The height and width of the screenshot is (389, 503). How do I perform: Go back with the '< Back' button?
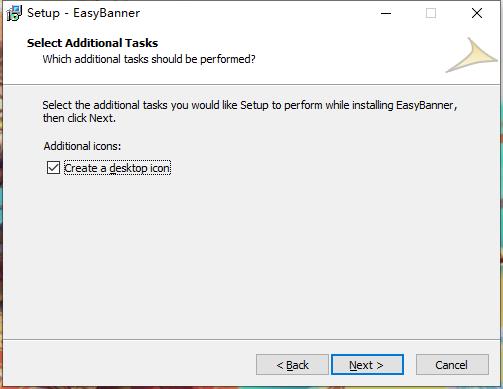tap(292, 365)
